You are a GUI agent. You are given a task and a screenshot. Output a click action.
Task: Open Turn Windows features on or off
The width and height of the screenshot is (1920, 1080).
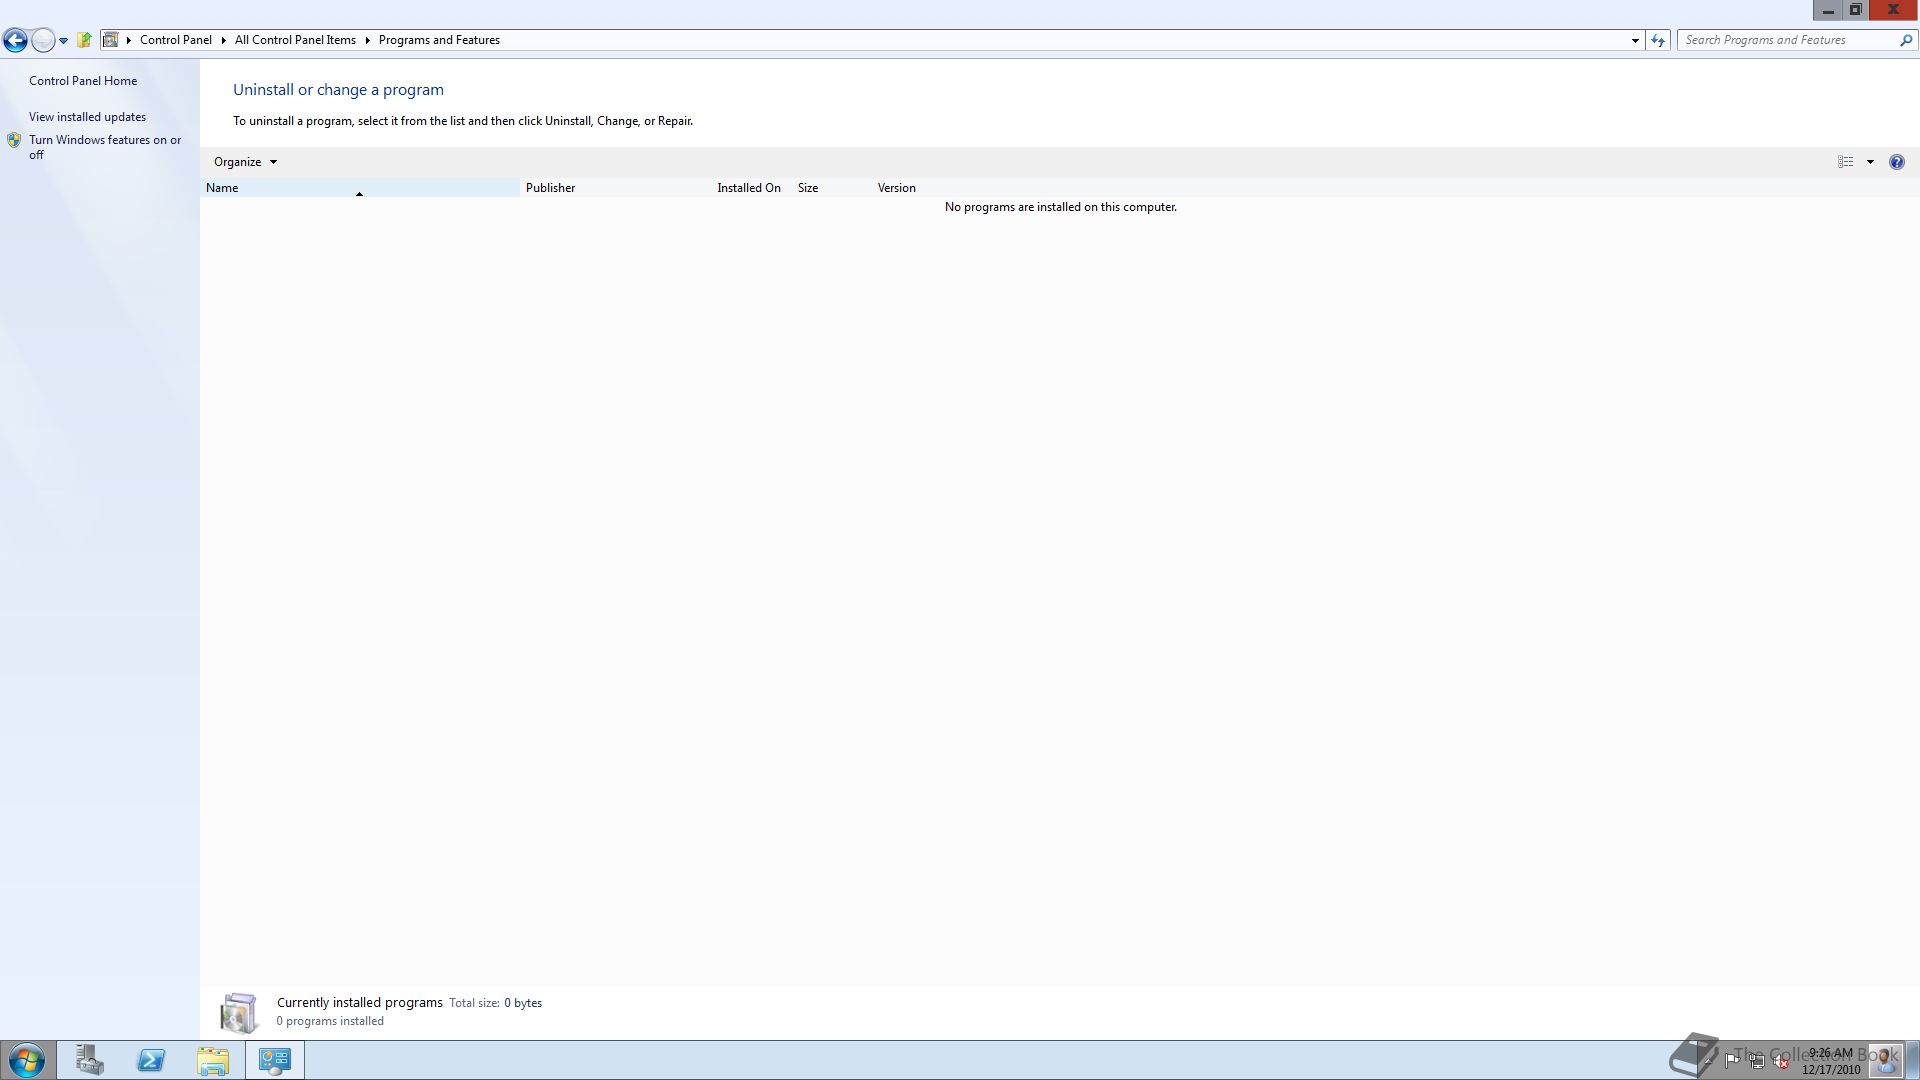pos(105,147)
